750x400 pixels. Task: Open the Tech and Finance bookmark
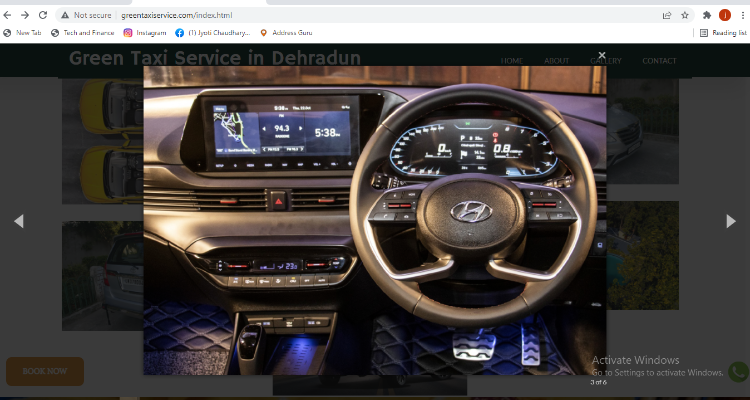coord(82,33)
